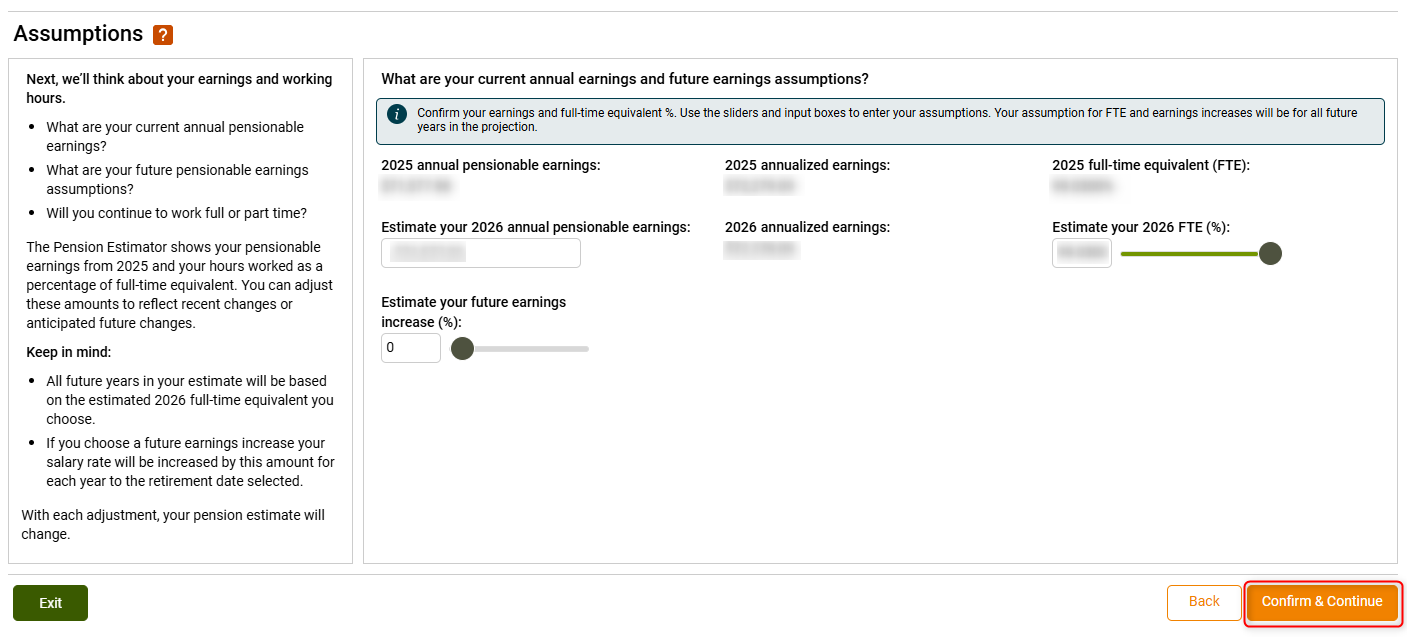Click the green track of the FTE slider

coord(1189,254)
